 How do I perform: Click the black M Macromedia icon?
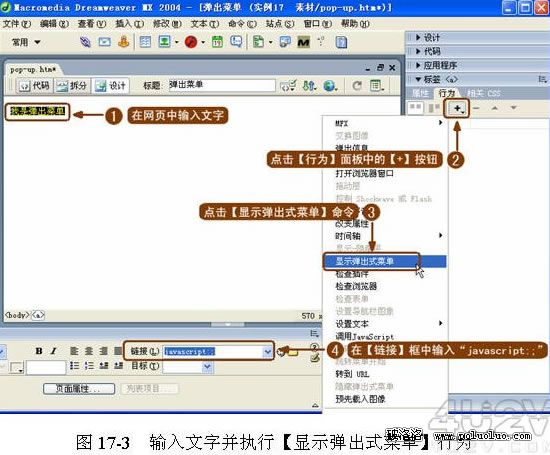(x=303, y=42)
